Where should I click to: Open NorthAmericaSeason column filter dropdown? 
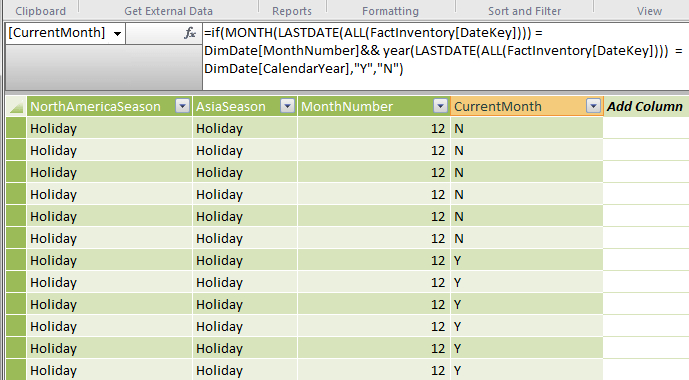pos(182,106)
